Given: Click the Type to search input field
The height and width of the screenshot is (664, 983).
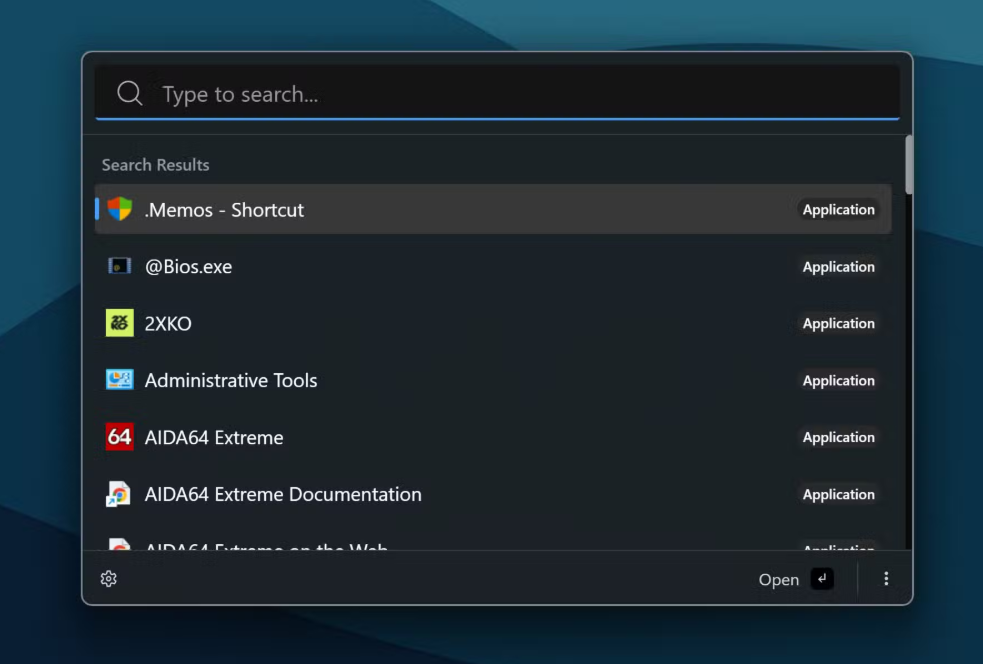Looking at the screenshot, I should pos(497,93).
